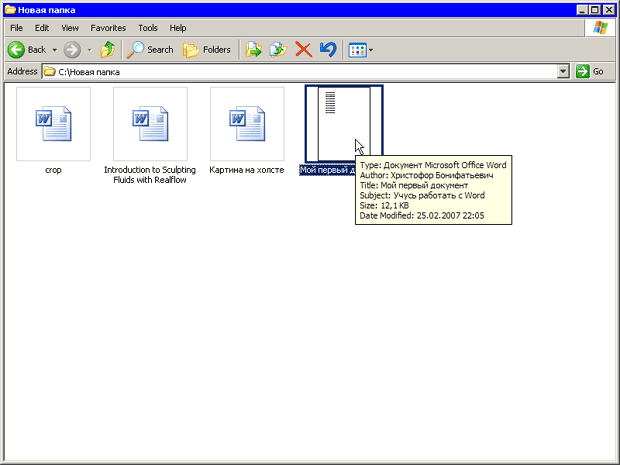Delete selected file with red X
620x465 pixels.
pos(303,50)
